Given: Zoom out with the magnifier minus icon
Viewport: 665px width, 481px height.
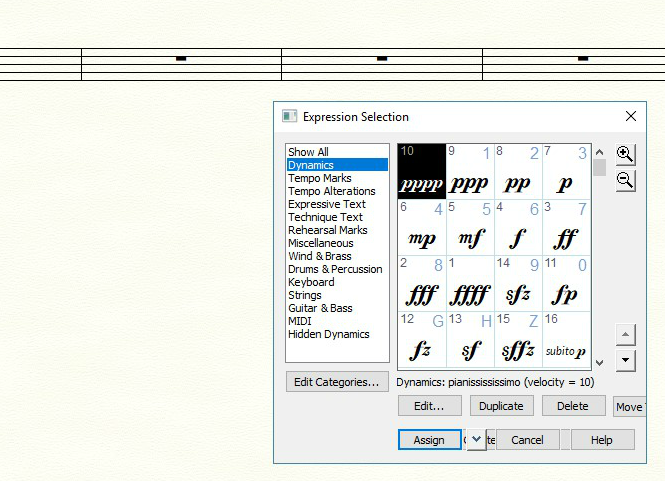Looking at the screenshot, I should click(625, 180).
